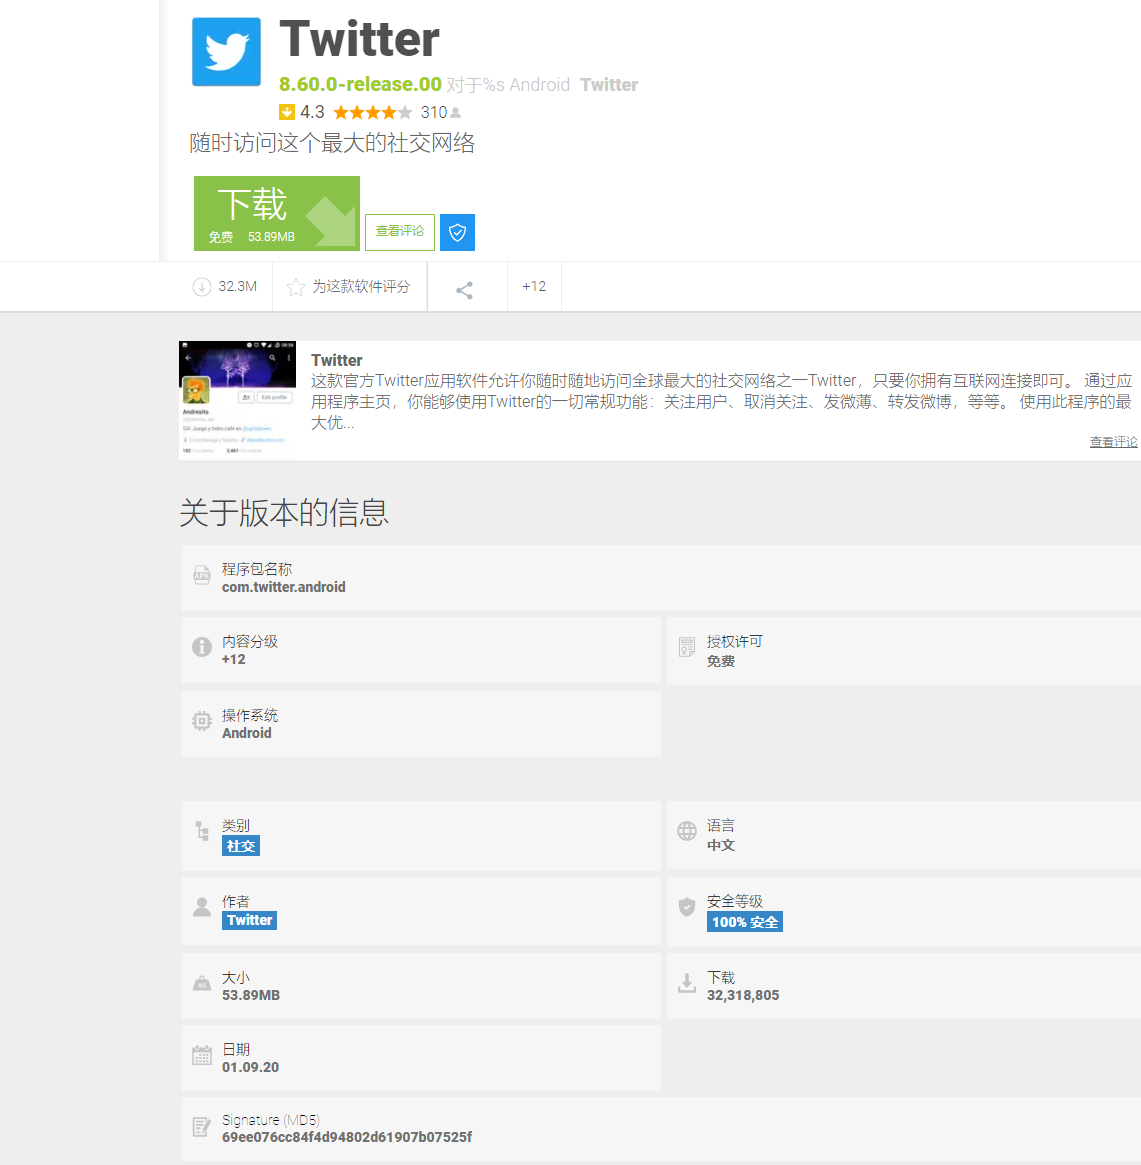Click the 32.3M downloads counter icon
Viewport: 1141px width, 1165px height.
click(201, 287)
